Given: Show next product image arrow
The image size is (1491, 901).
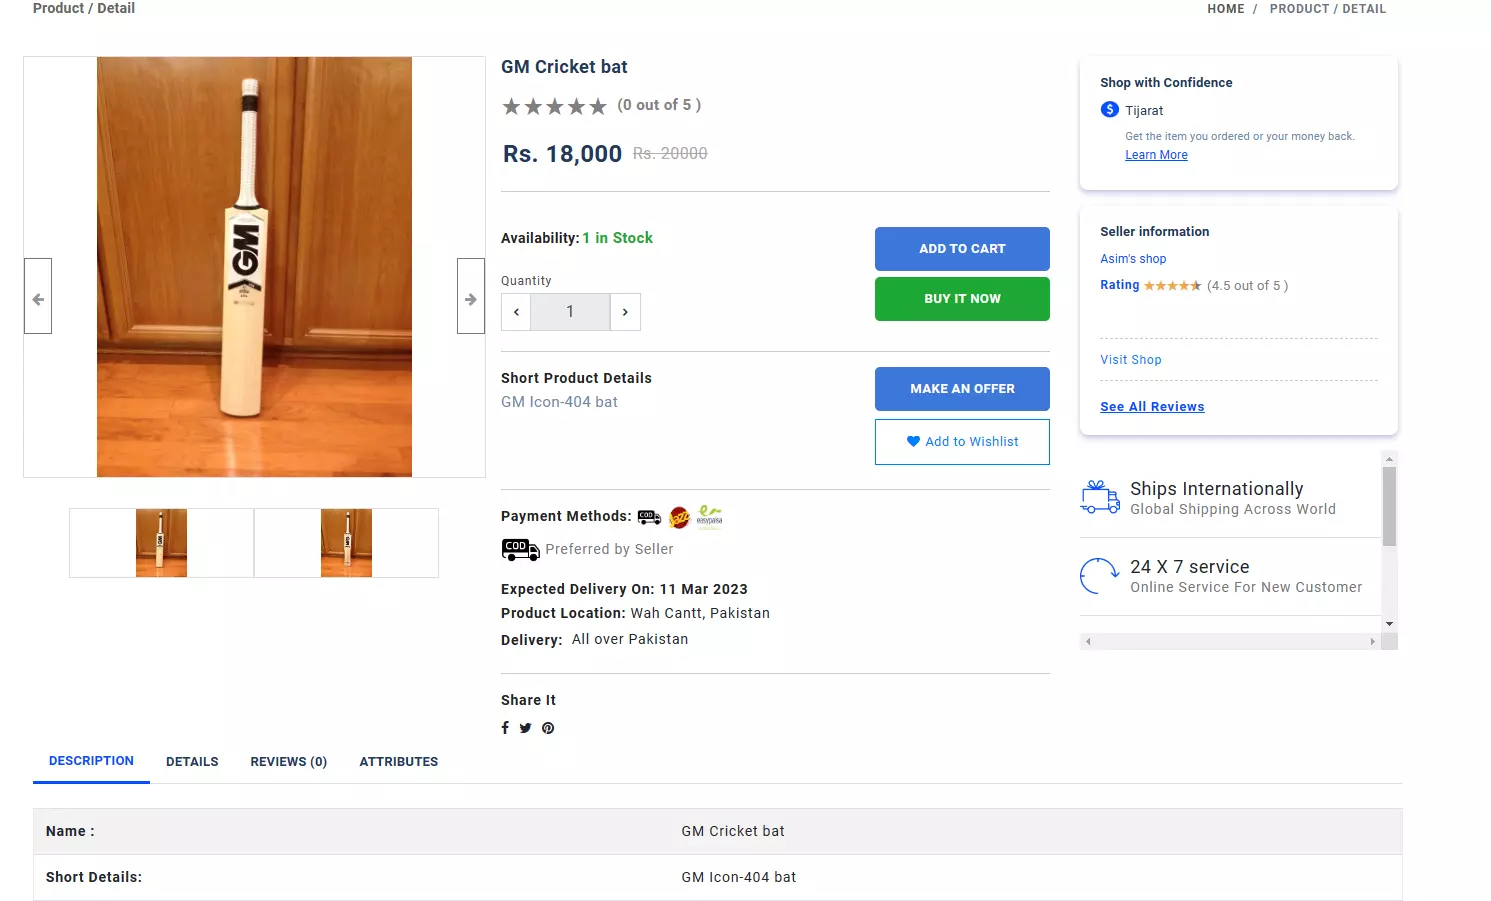Looking at the screenshot, I should point(471,296).
